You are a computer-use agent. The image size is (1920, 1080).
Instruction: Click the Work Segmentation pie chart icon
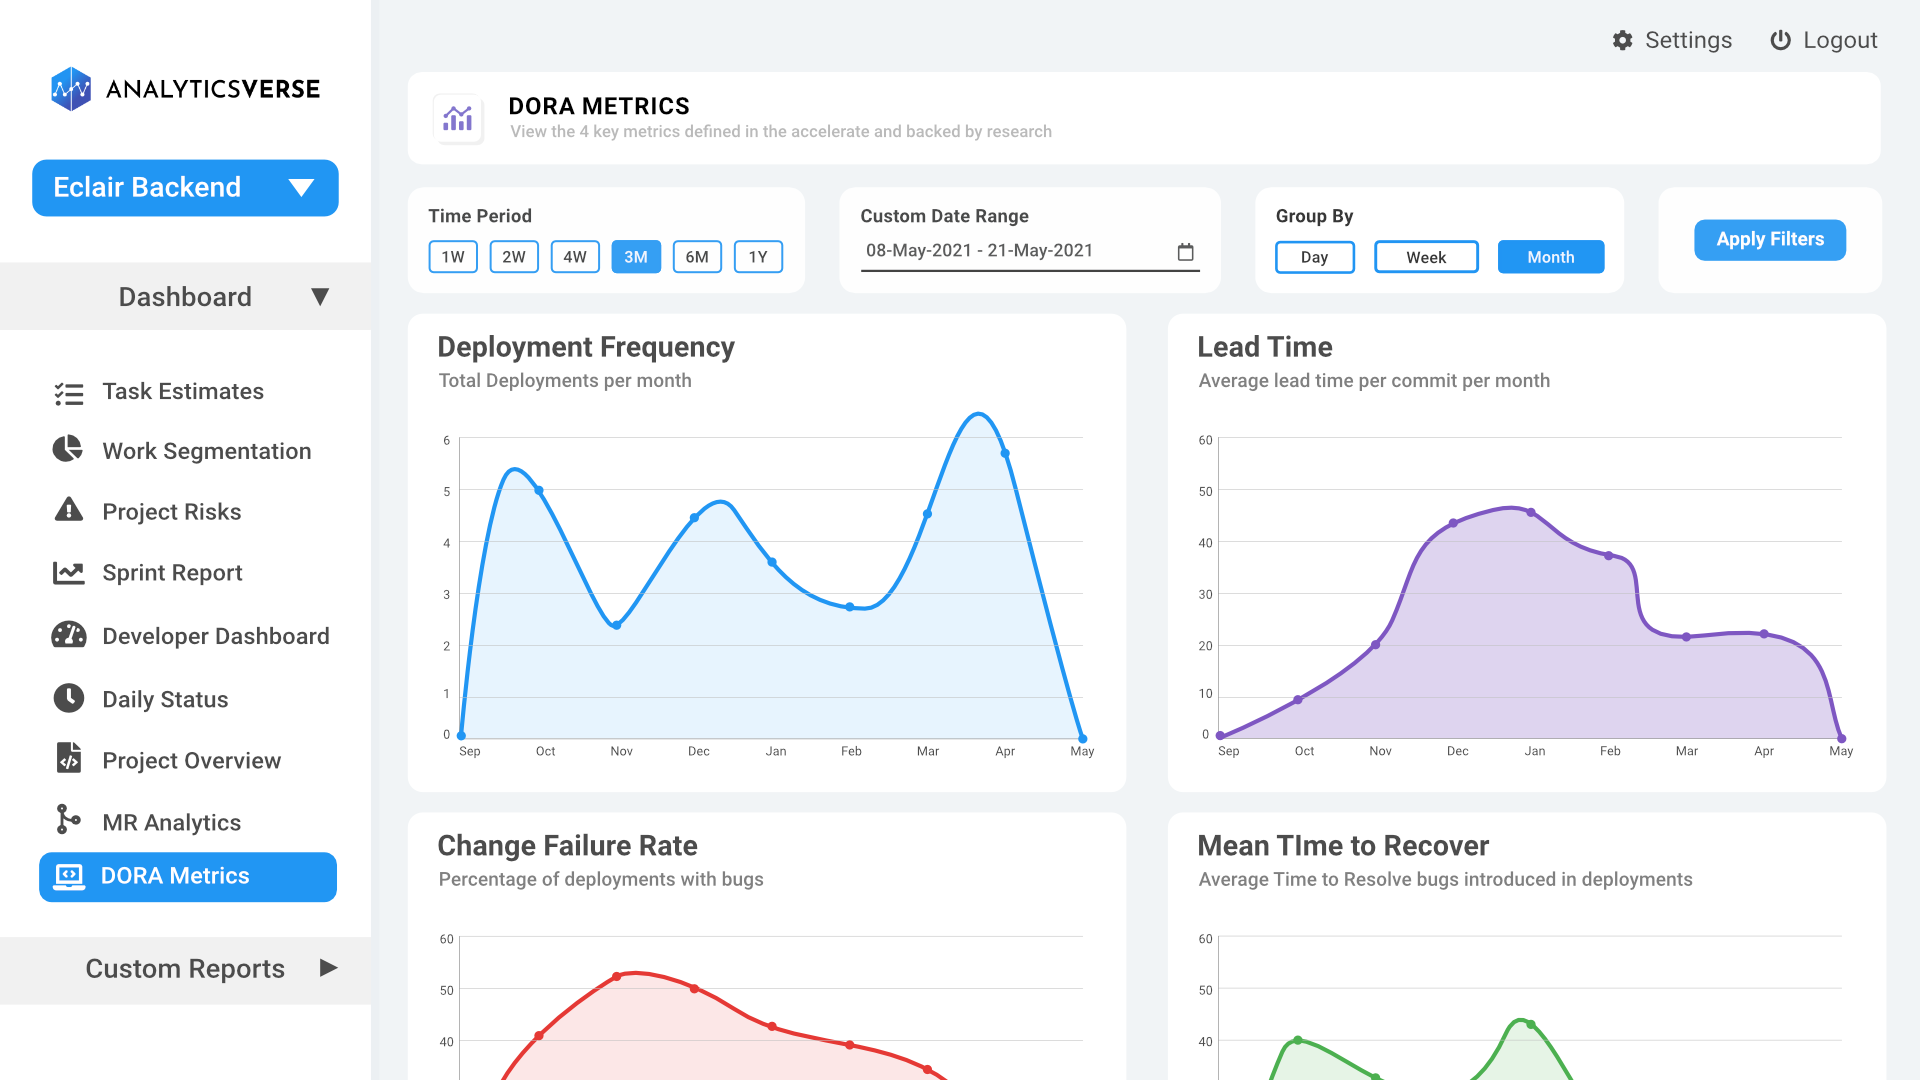click(x=66, y=450)
